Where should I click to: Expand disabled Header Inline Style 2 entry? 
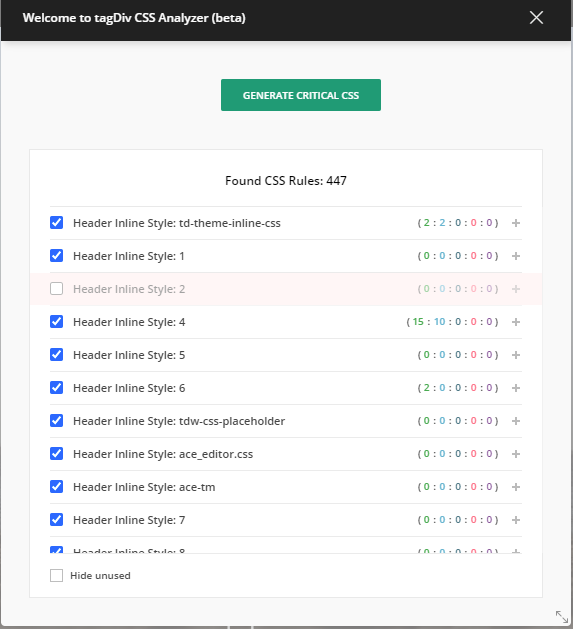point(516,289)
